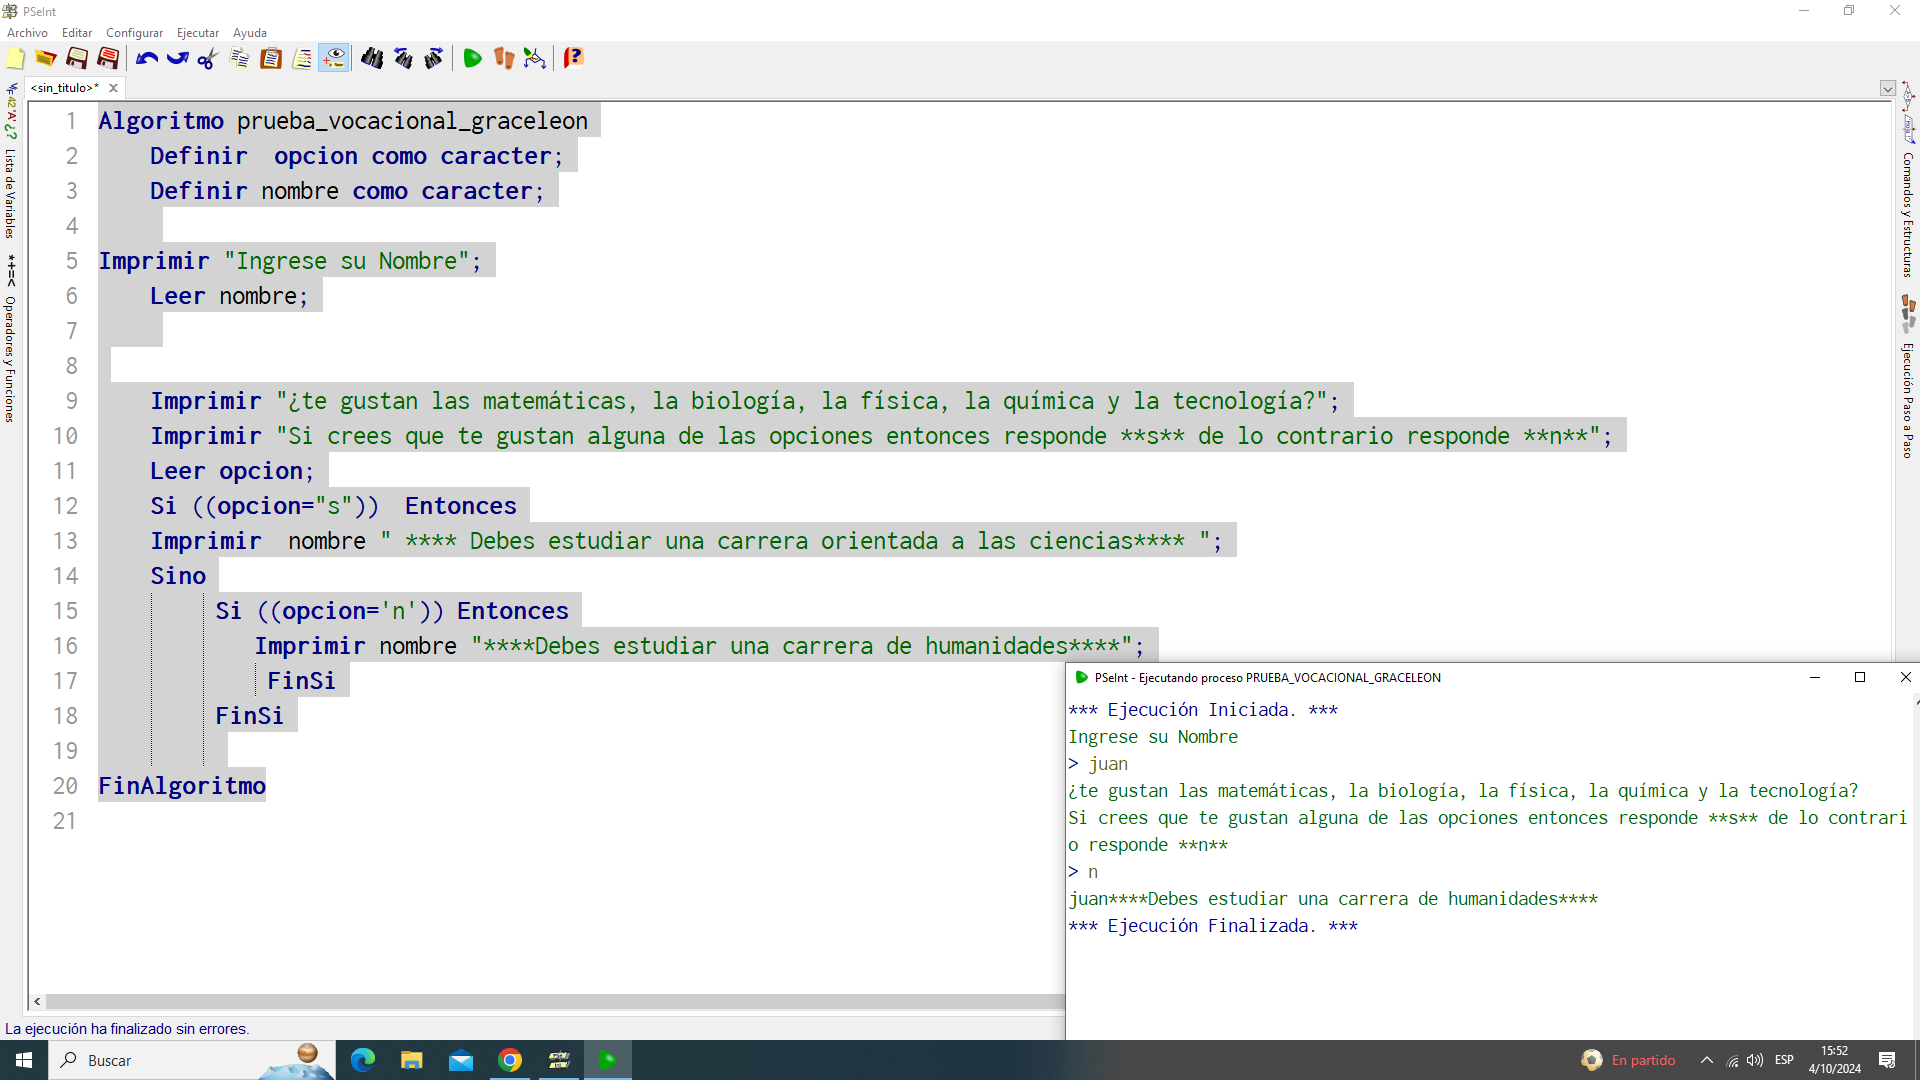Click the Save file floppy icon

77,59
